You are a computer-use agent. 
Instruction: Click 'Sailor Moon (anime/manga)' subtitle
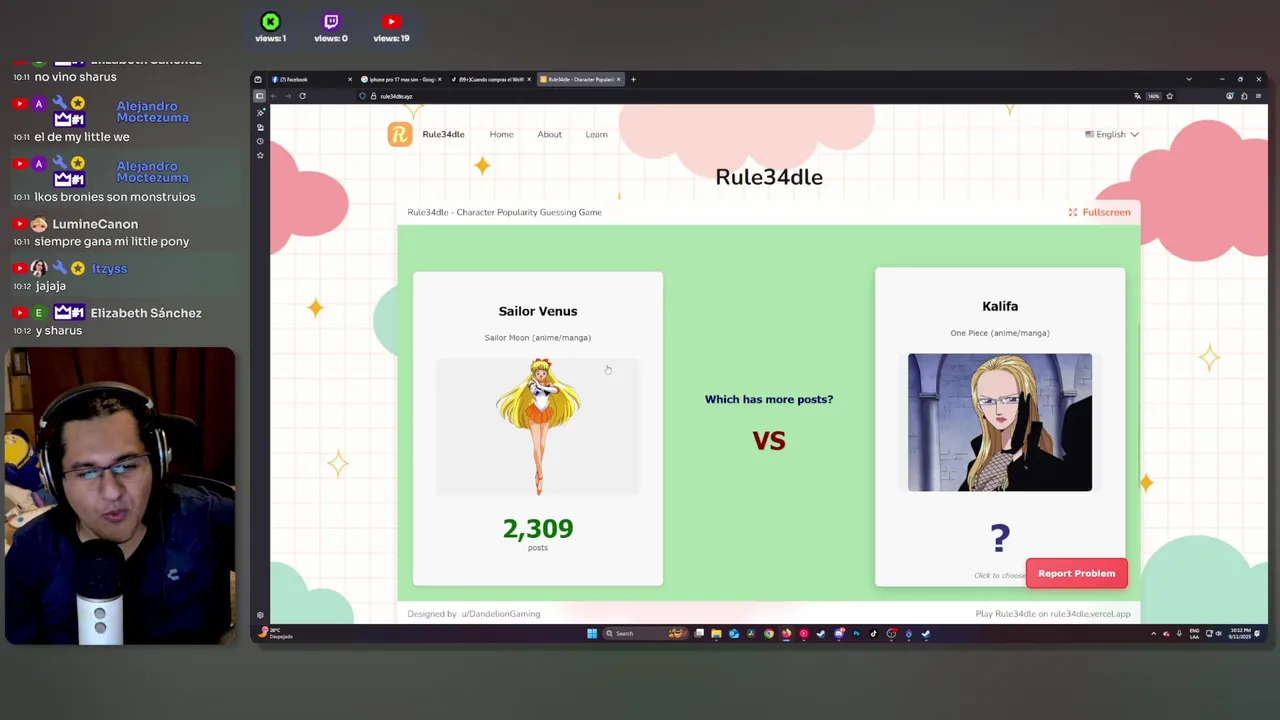coord(538,338)
